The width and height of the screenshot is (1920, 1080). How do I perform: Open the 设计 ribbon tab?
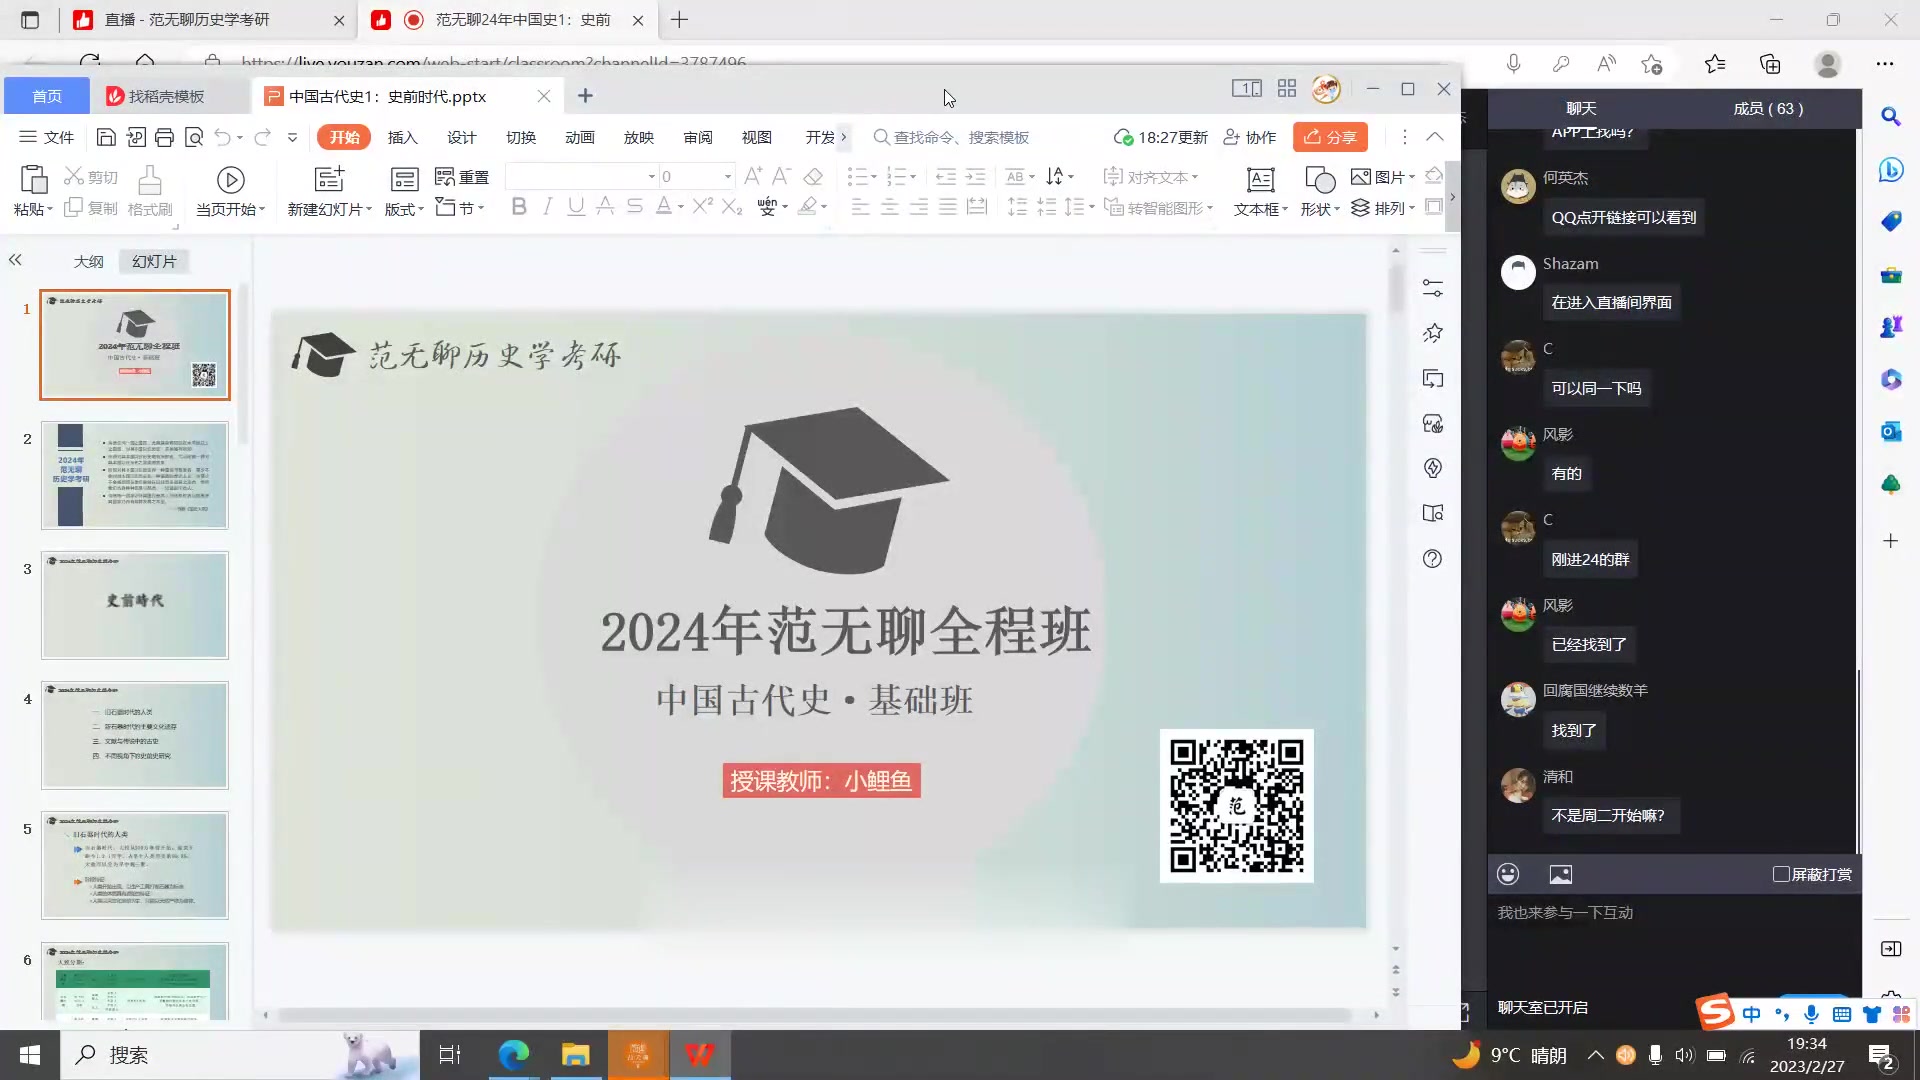[x=461, y=138]
